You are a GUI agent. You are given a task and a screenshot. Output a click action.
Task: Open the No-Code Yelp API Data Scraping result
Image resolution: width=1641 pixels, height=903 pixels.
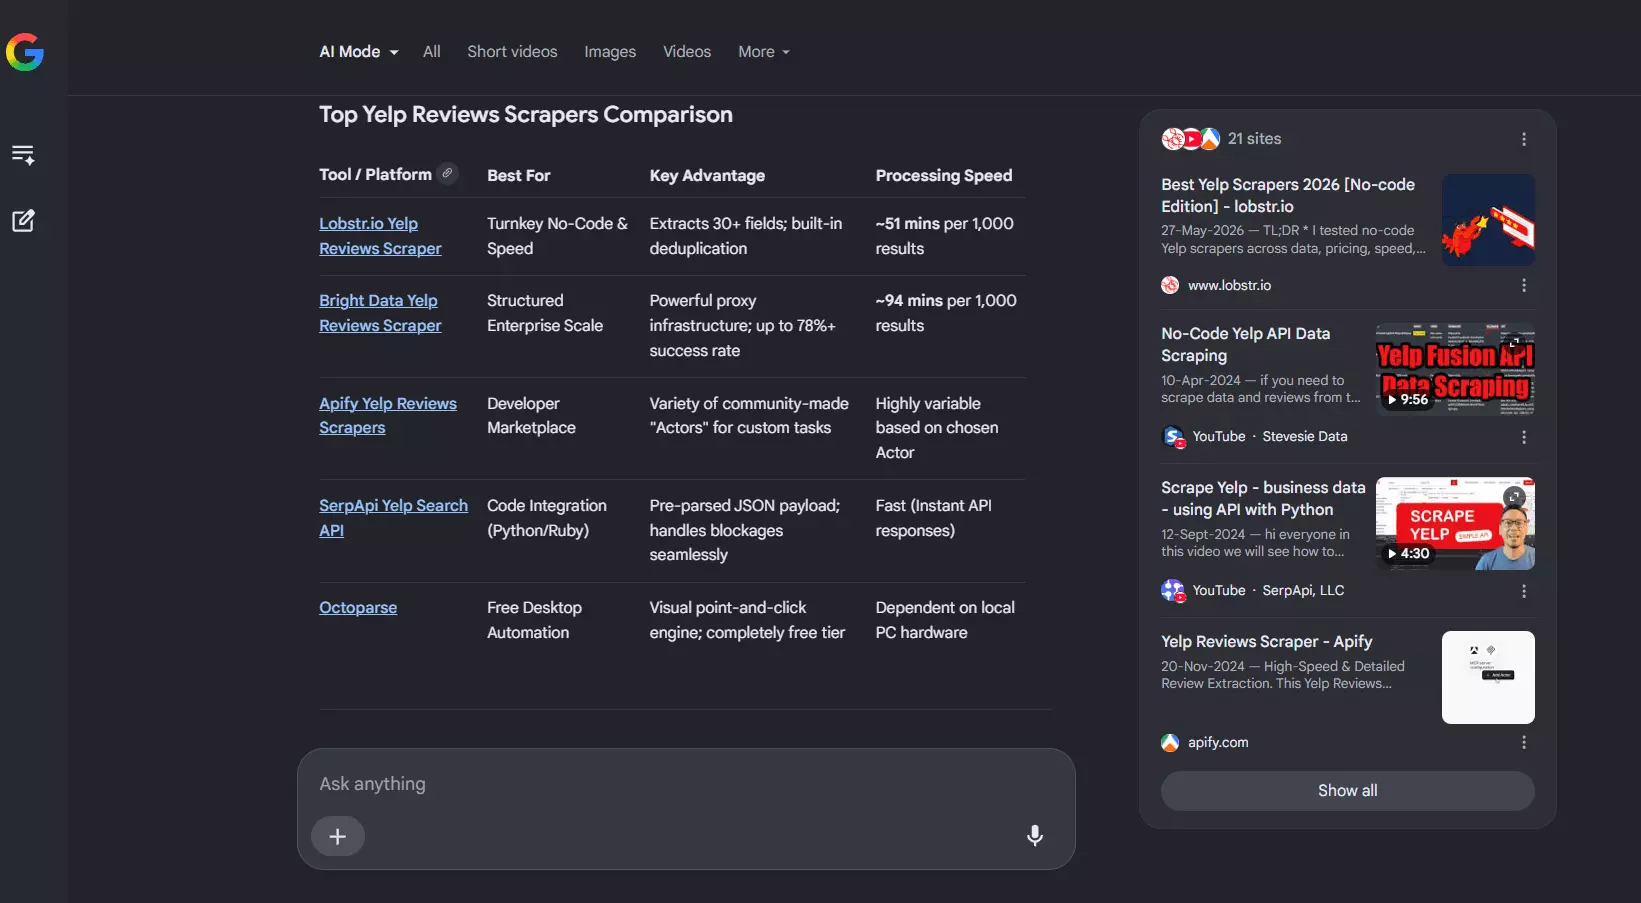[1246, 344]
